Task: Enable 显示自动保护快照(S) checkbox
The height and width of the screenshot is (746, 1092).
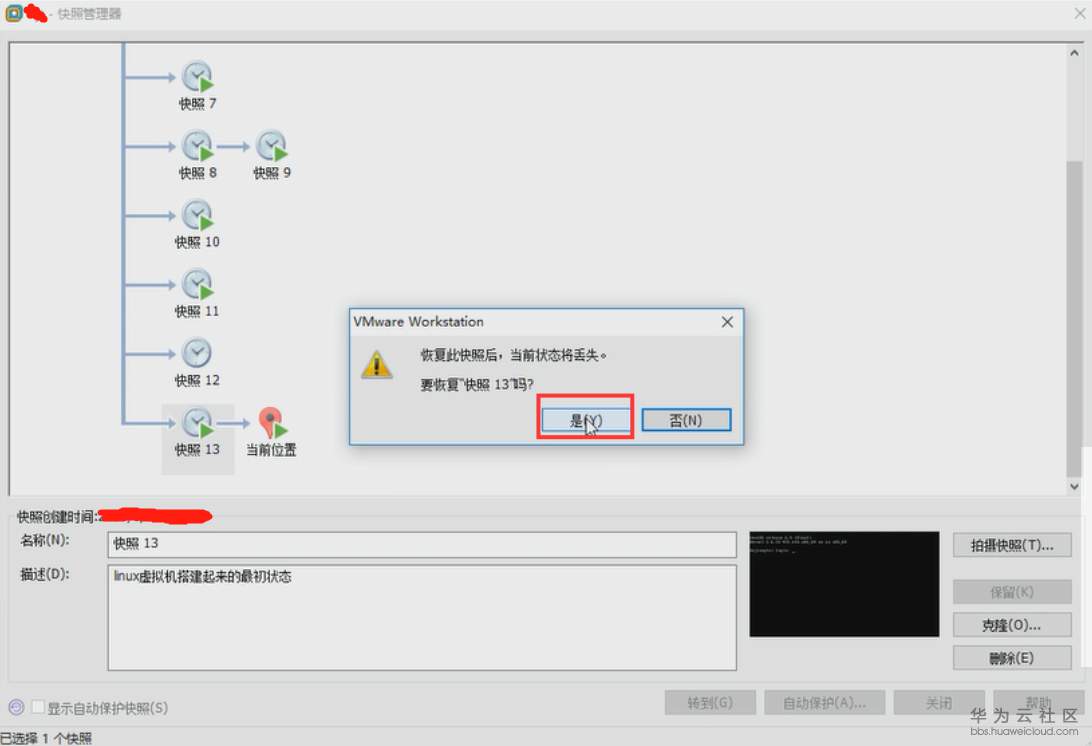Action: coord(38,708)
